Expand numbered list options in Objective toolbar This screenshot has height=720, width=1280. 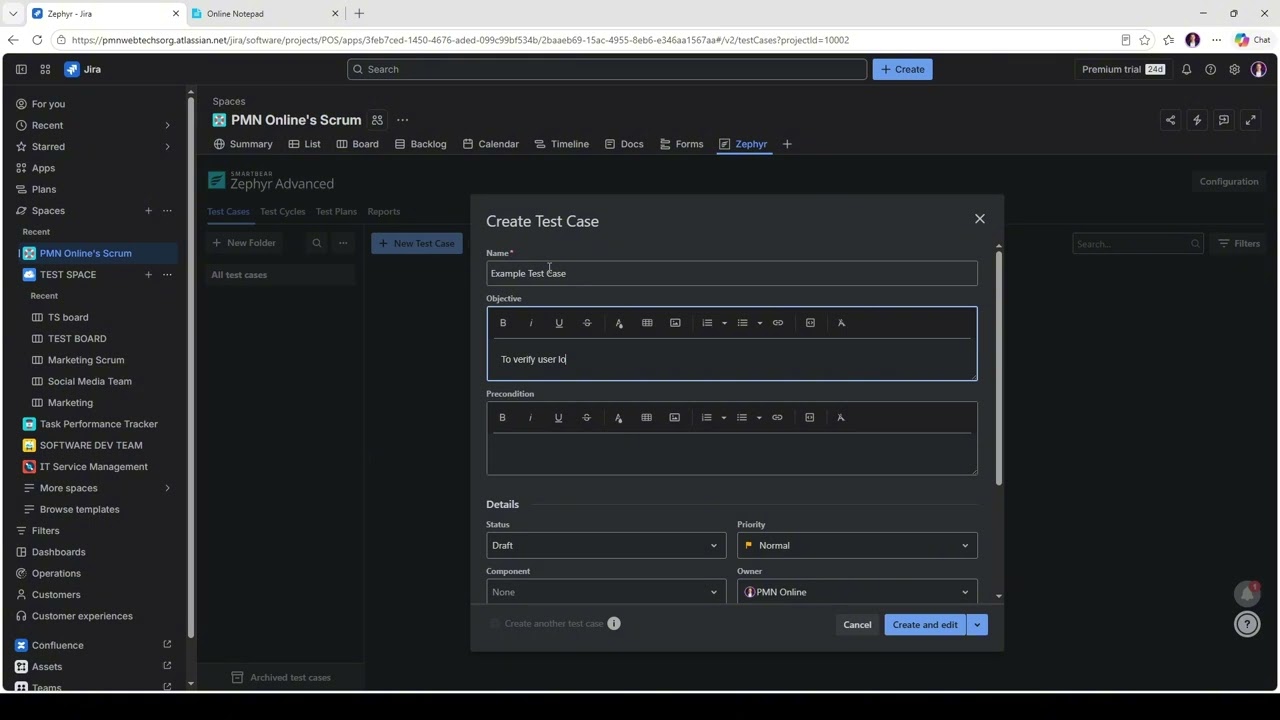pos(724,323)
